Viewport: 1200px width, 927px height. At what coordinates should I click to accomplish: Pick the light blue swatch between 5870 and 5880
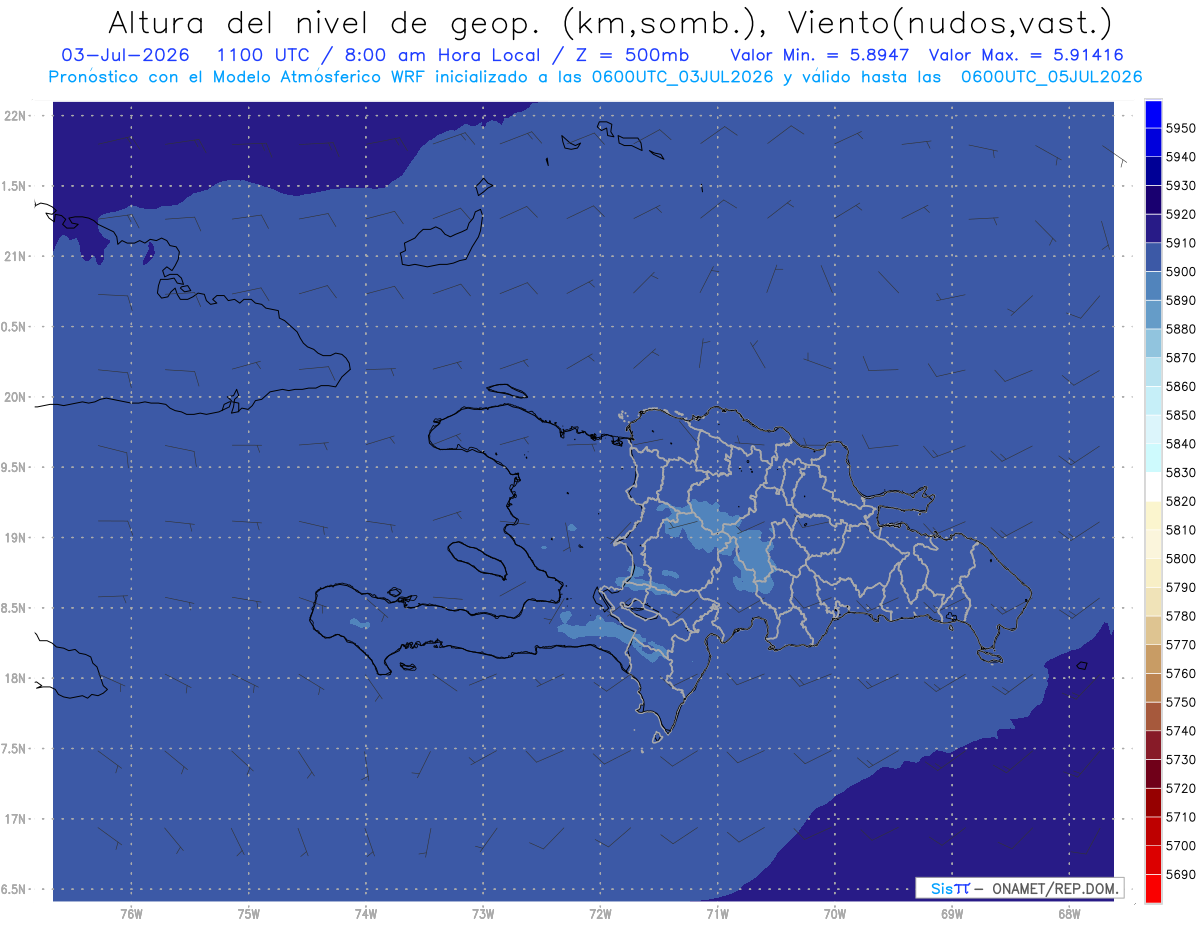click(x=1153, y=343)
